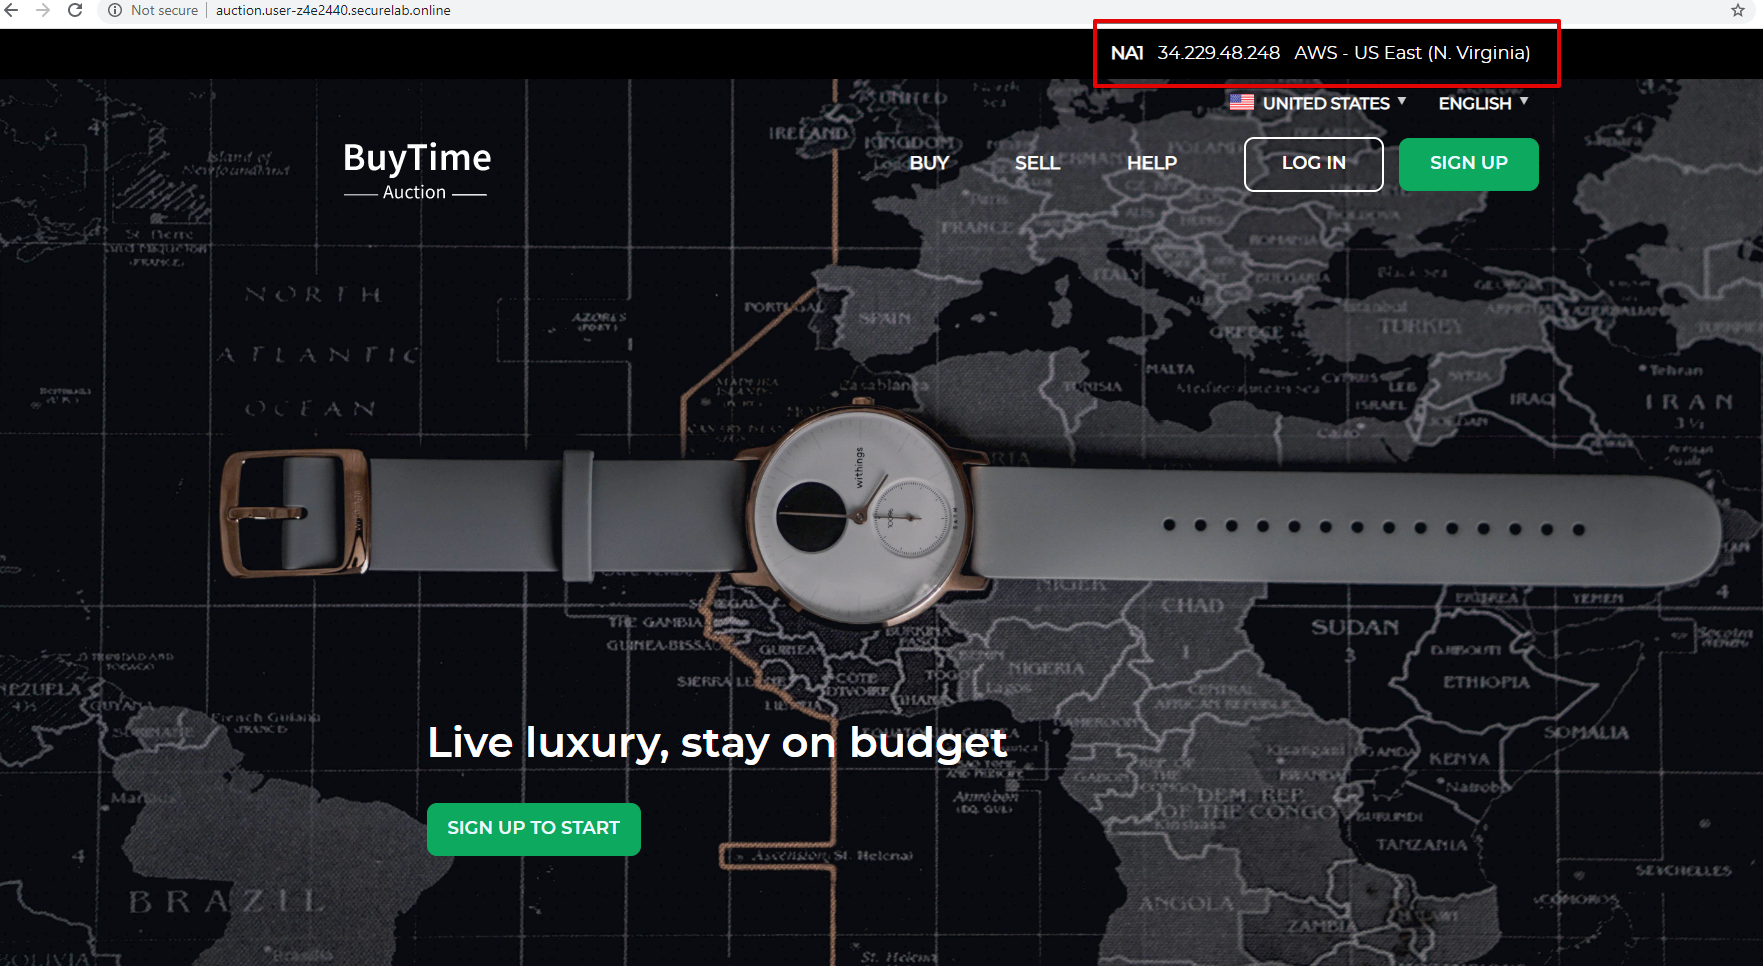The image size is (1763, 966).
Task: Click the browser back arrow
Action: pyautogui.click(x=12, y=10)
